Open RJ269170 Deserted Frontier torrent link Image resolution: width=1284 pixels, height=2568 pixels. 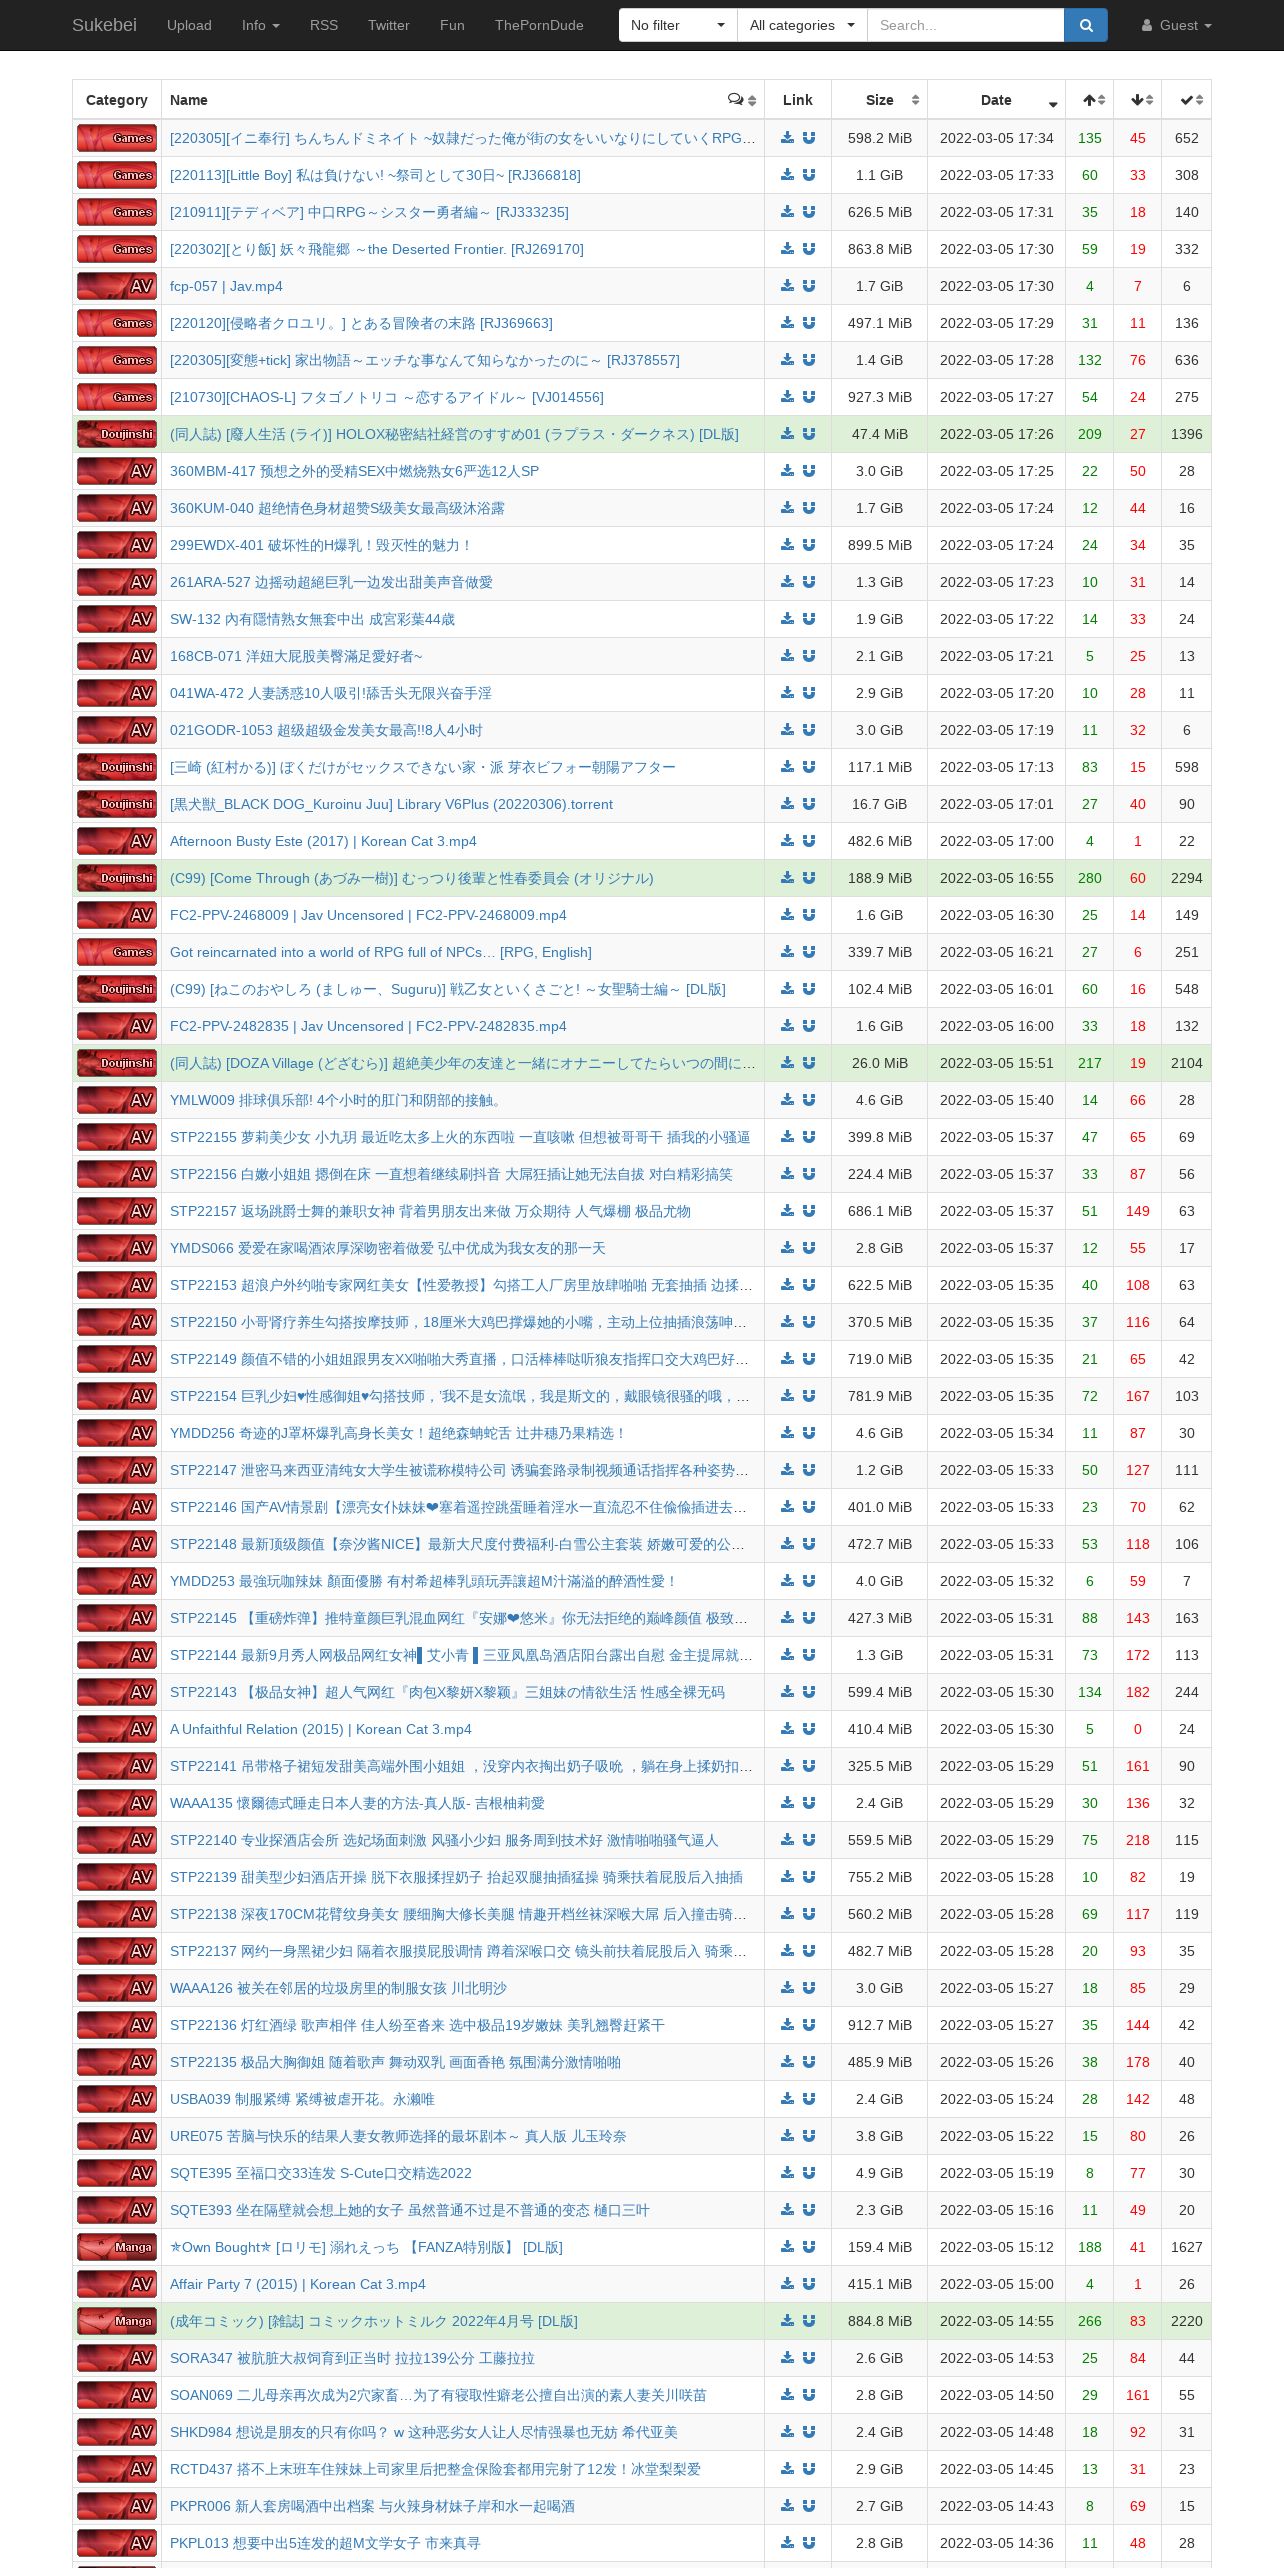tap(377, 249)
